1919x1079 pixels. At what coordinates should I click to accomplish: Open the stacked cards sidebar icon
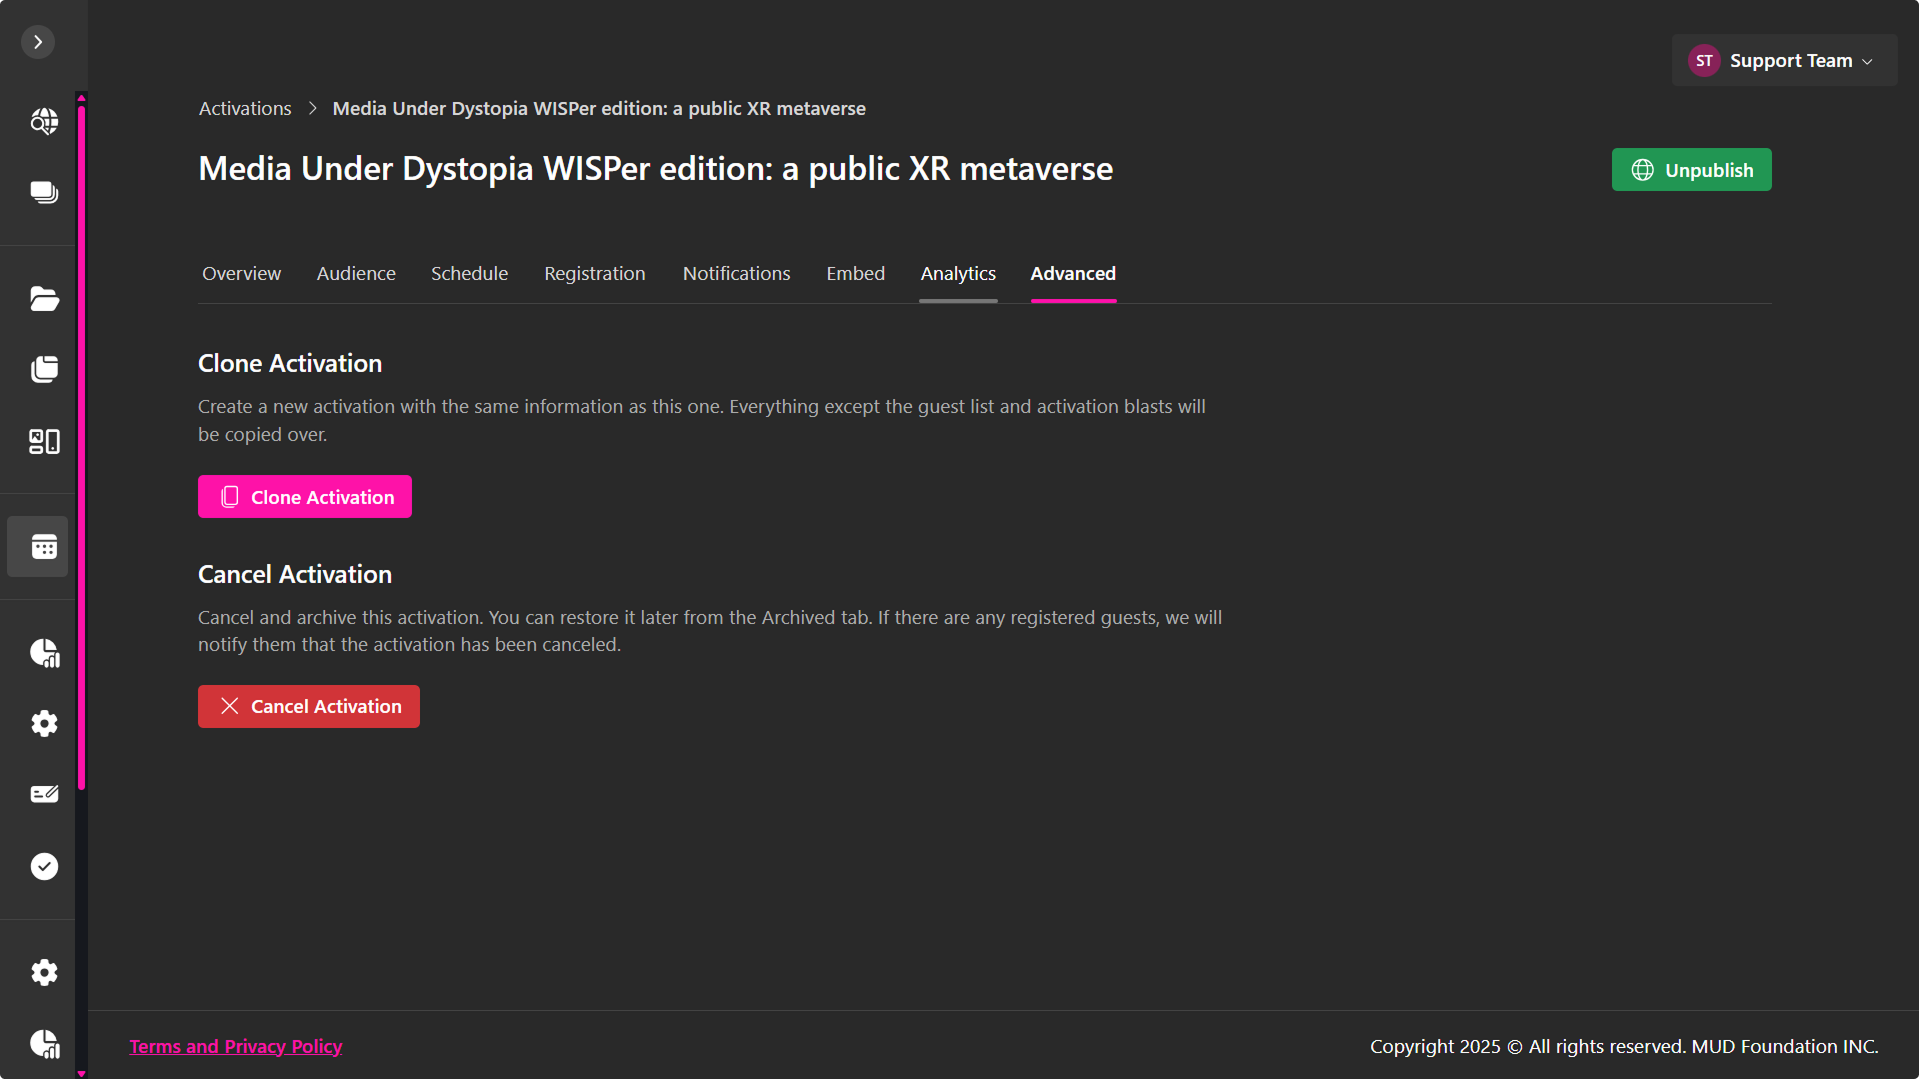44,192
